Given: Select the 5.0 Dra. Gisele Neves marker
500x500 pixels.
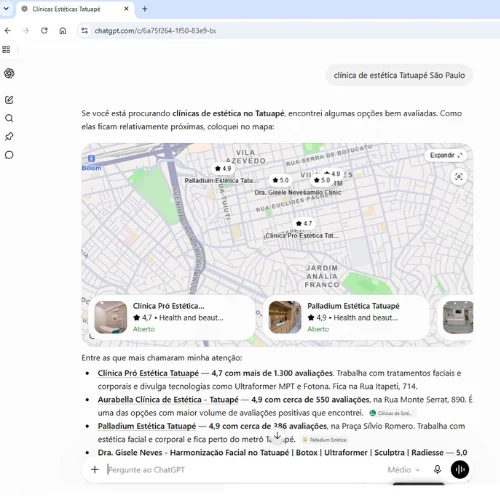Looking at the screenshot, I should click(280, 180).
